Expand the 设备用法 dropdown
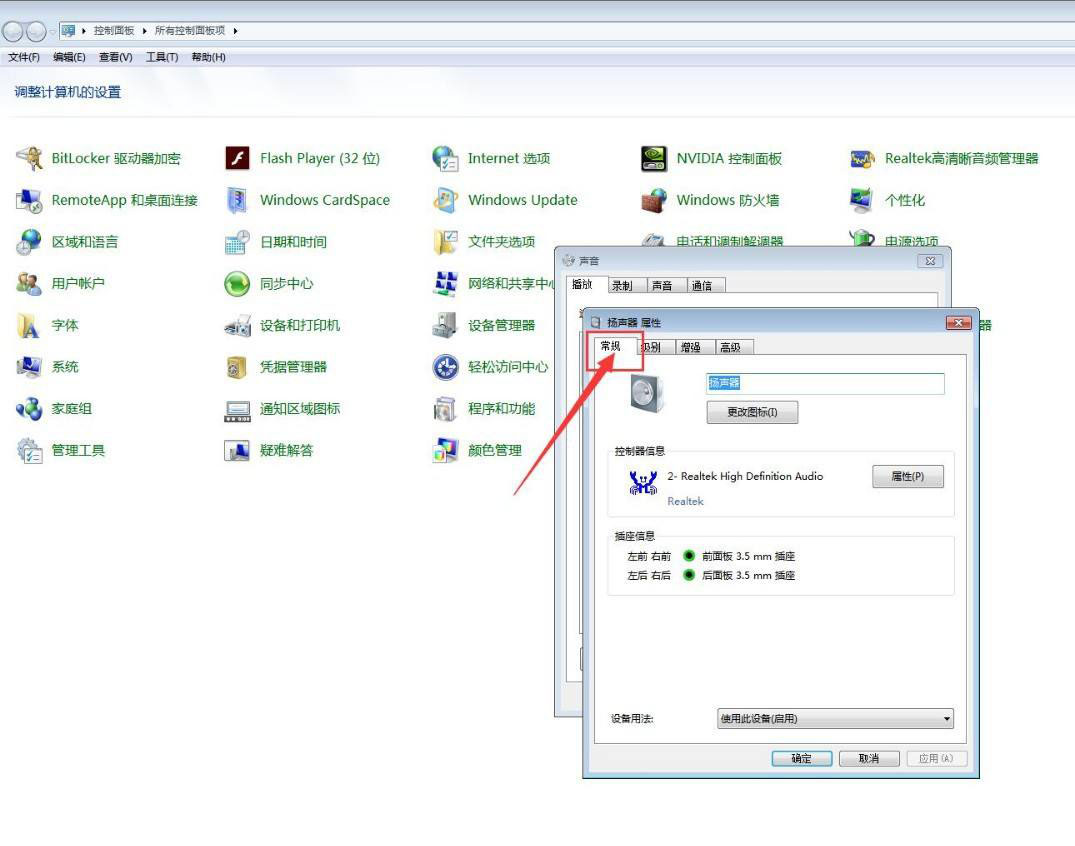 click(946, 719)
